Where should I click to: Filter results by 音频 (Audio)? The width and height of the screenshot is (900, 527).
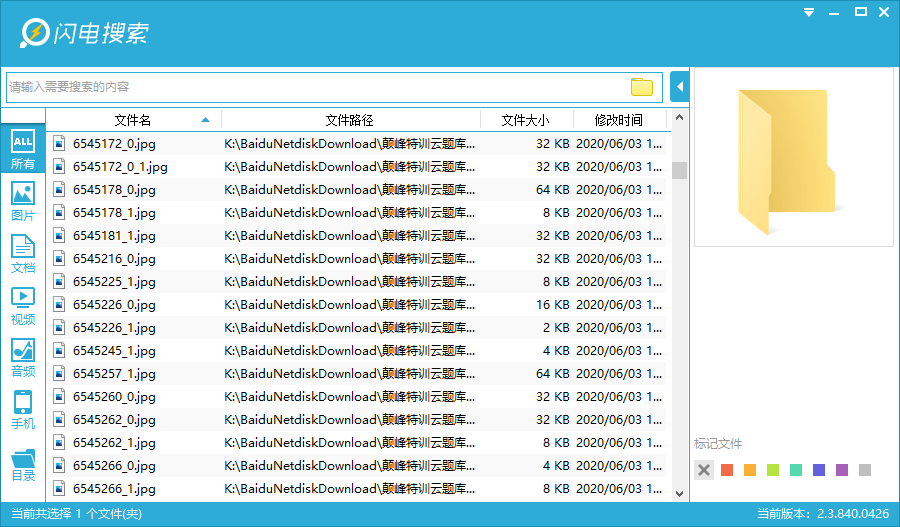click(22, 357)
